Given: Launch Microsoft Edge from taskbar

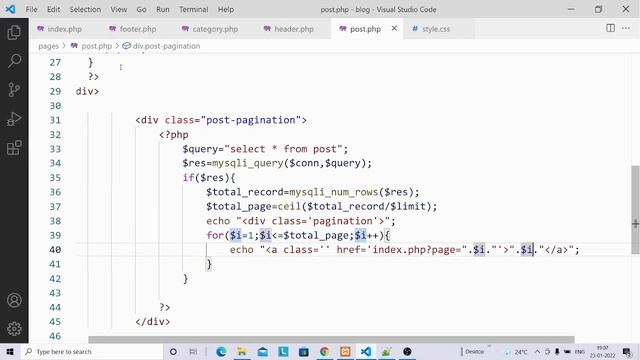Looking at the screenshot, I should [x=221, y=351].
